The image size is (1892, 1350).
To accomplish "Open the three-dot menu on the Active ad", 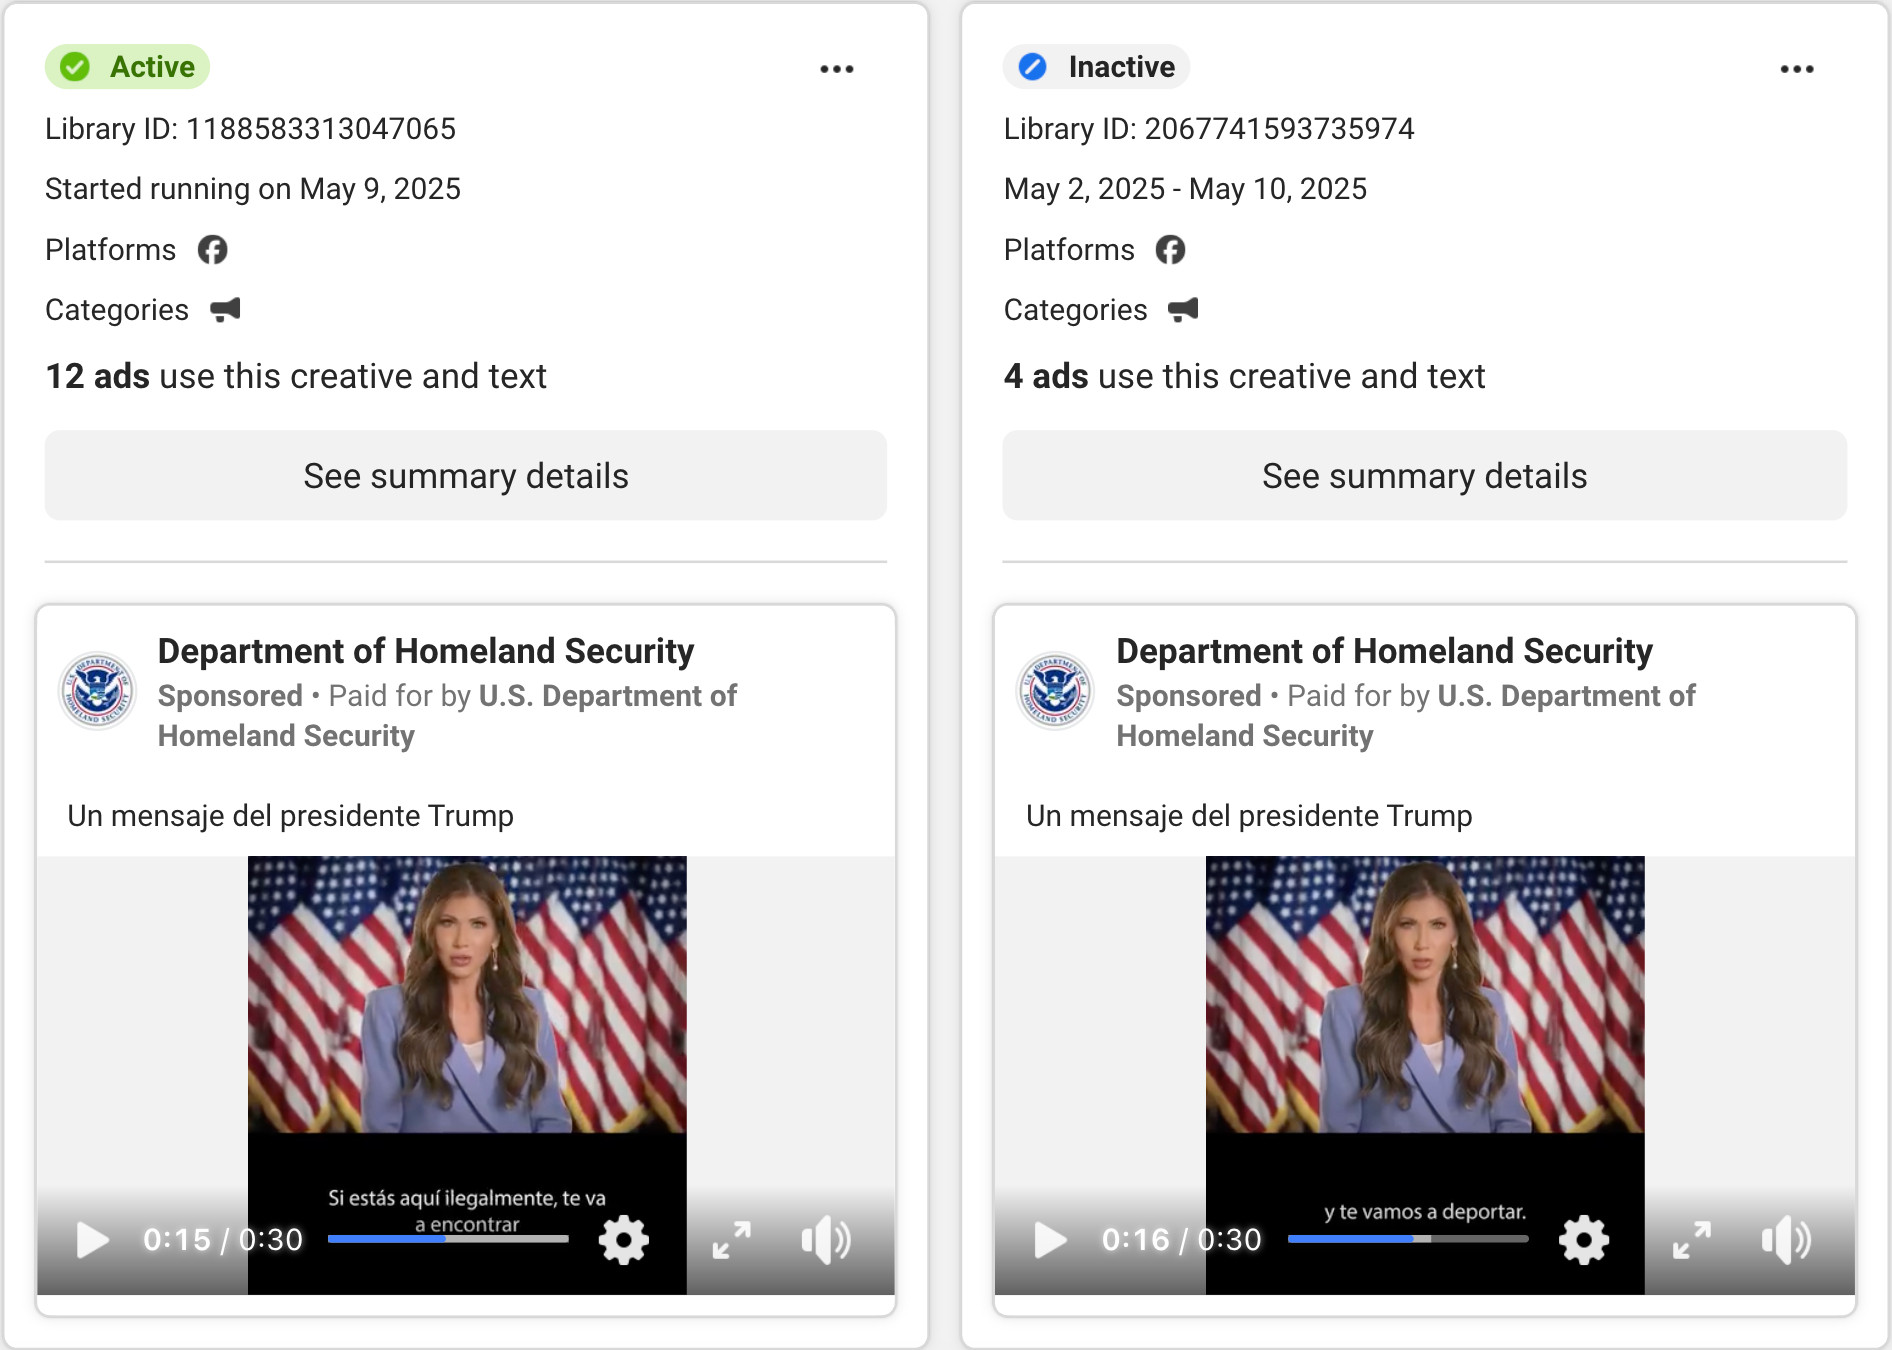I will point(836,69).
